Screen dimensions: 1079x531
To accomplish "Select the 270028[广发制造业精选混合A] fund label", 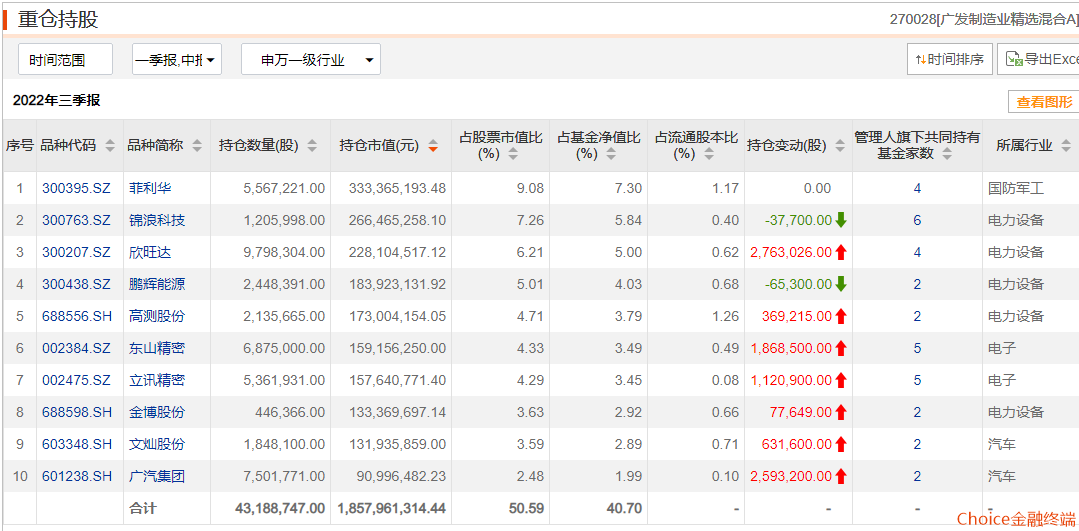I will click(984, 19).
